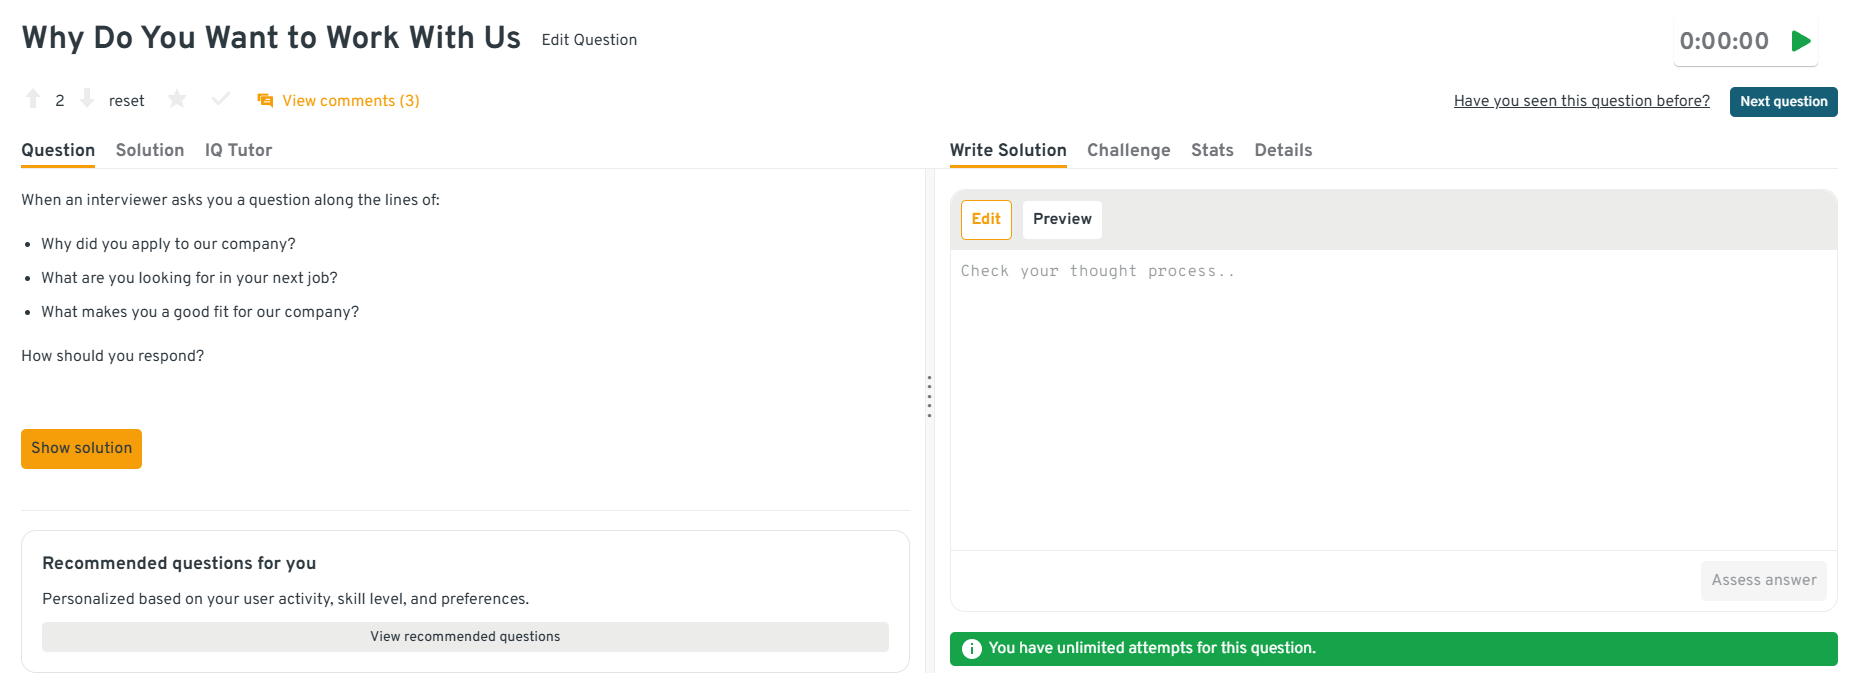Expand View recommended questions
The width and height of the screenshot is (1864, 694).
click(465, 637)
